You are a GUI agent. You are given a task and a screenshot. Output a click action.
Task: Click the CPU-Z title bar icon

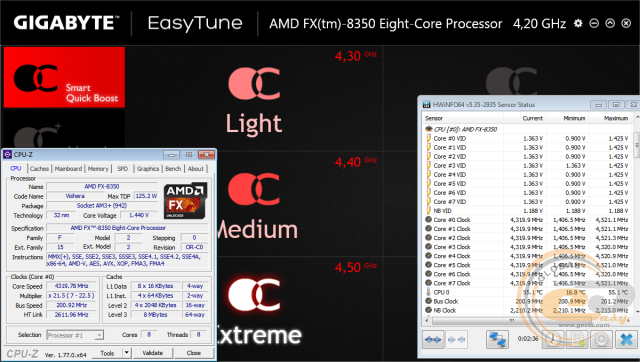click(x=8, y=155)
